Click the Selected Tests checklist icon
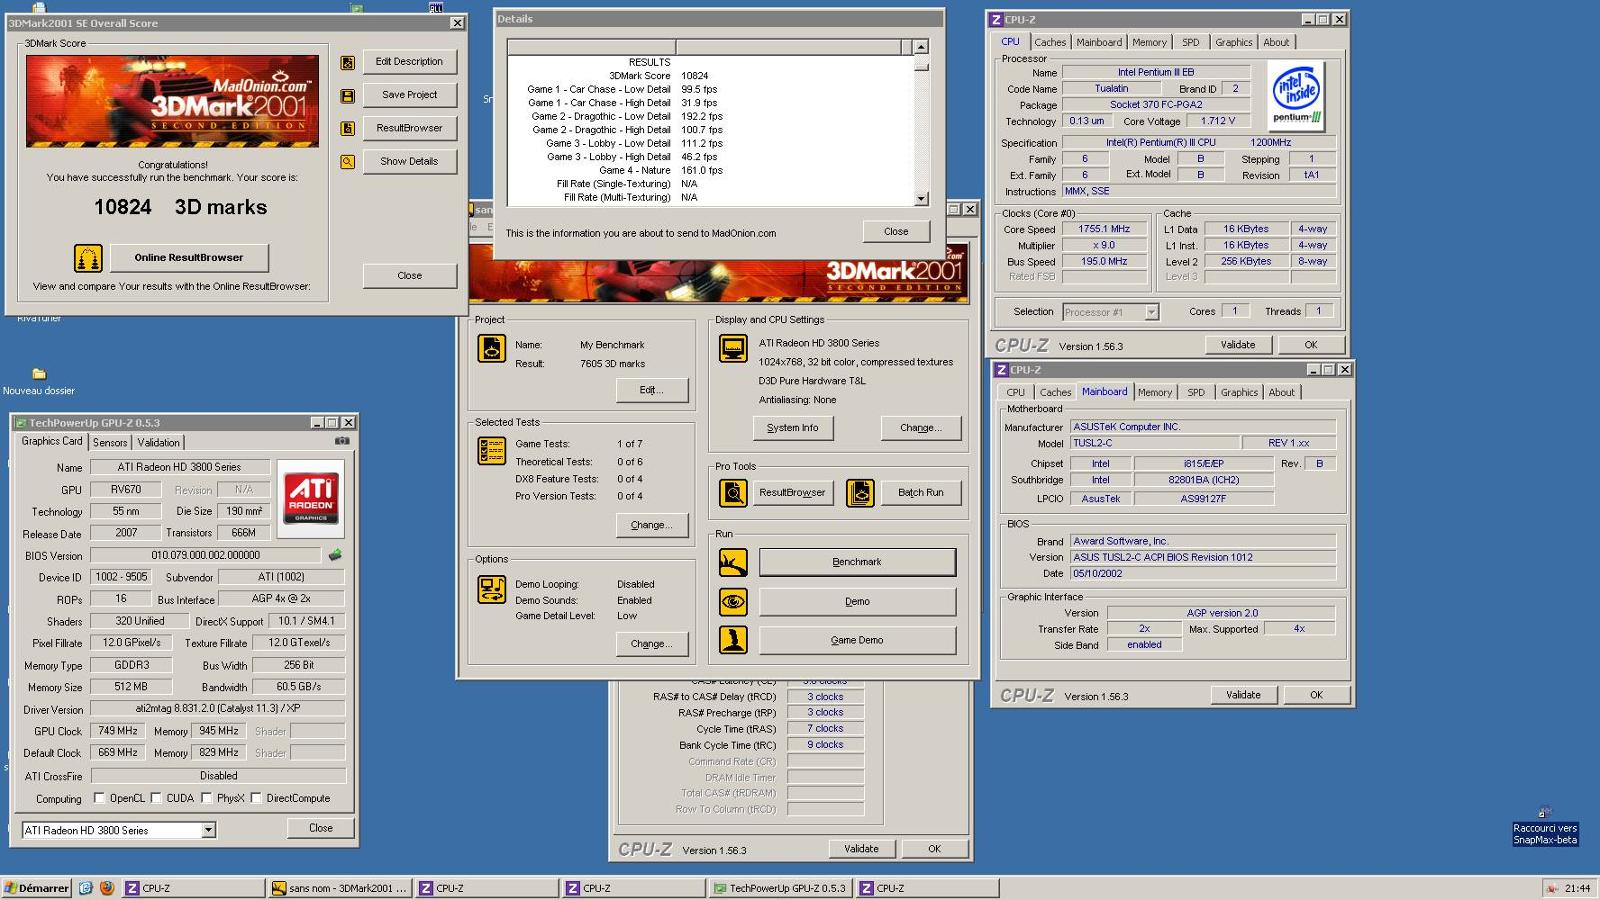1600x900 pixels. tap(491, 451)
